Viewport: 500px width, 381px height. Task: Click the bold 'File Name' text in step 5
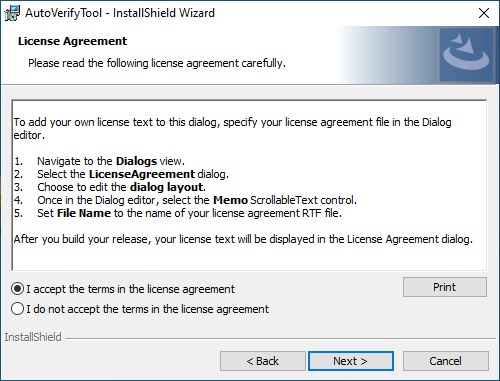(84, 213)
